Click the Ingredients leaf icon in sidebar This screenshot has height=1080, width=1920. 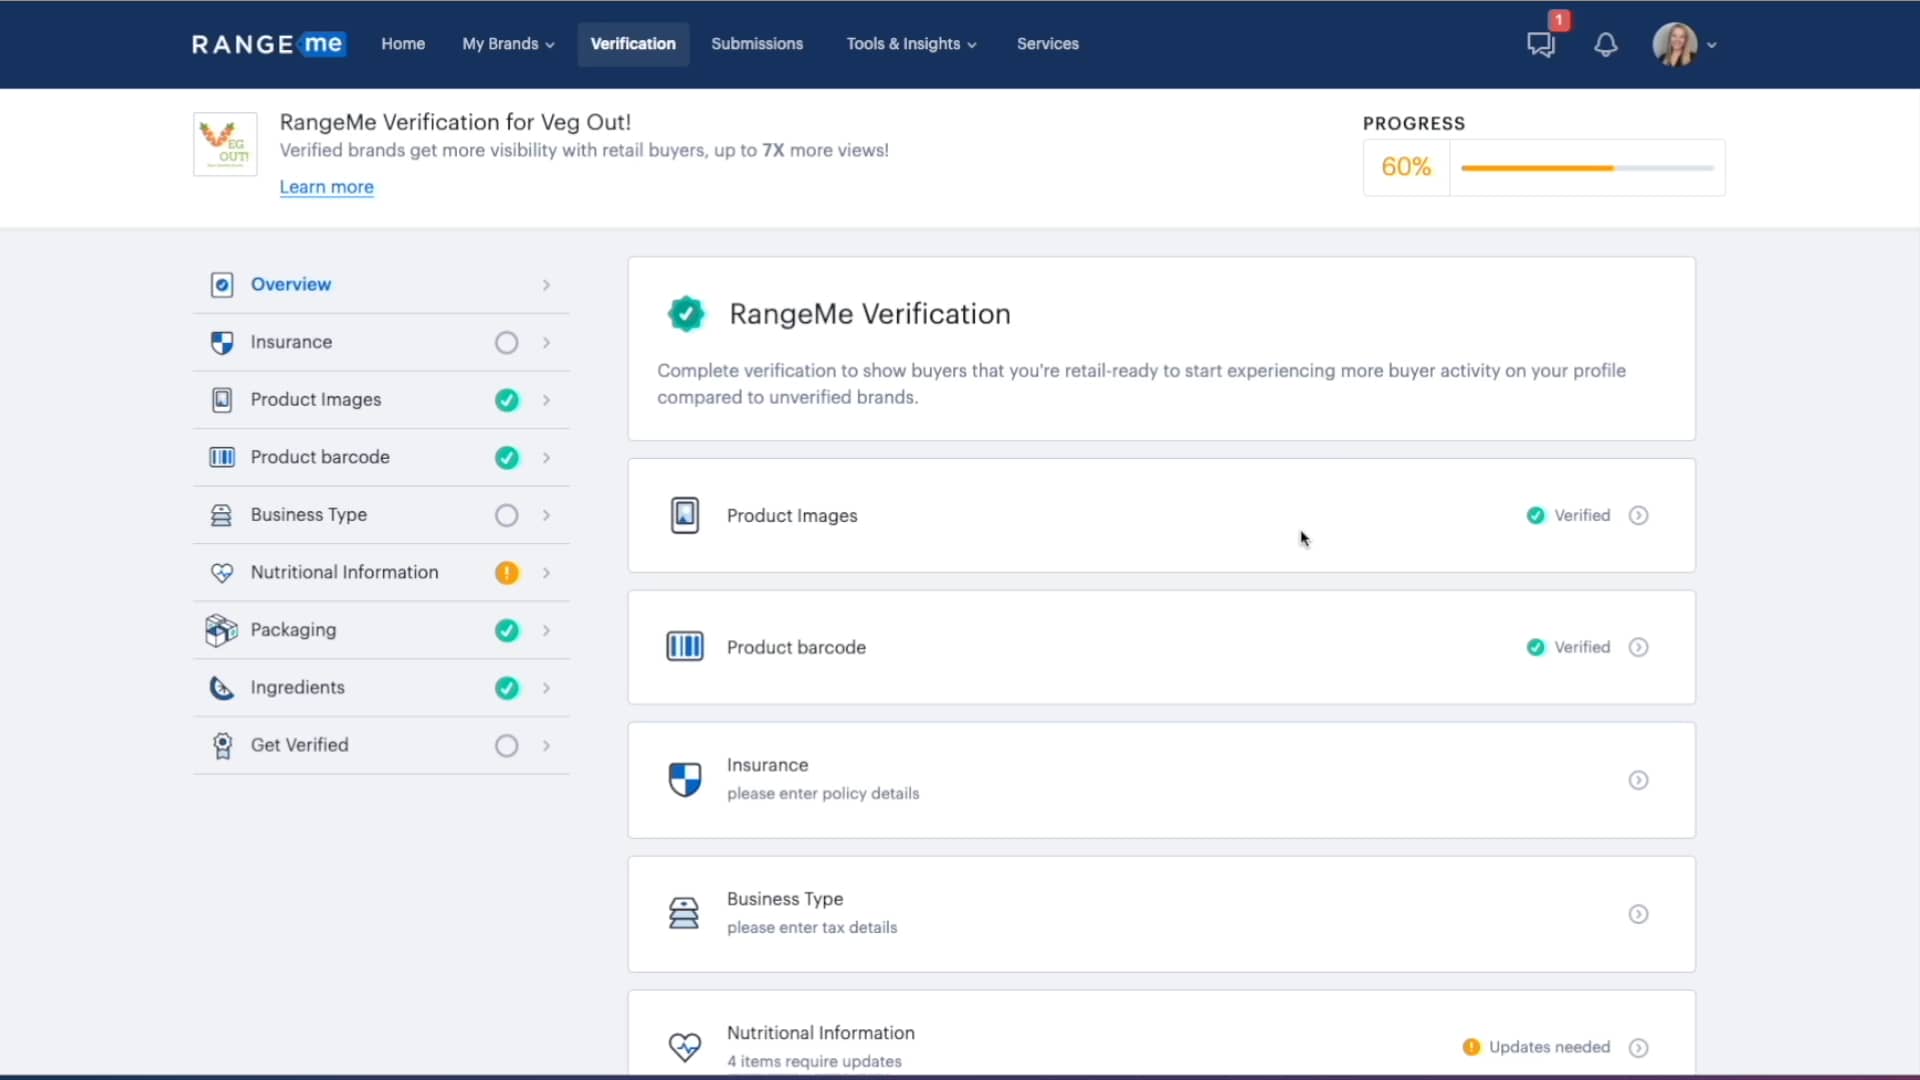click(219, 688)
